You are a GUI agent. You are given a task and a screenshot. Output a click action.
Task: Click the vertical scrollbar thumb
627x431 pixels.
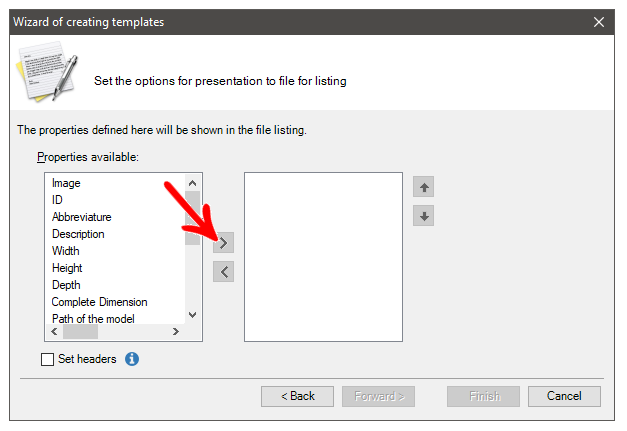[192, 218]
